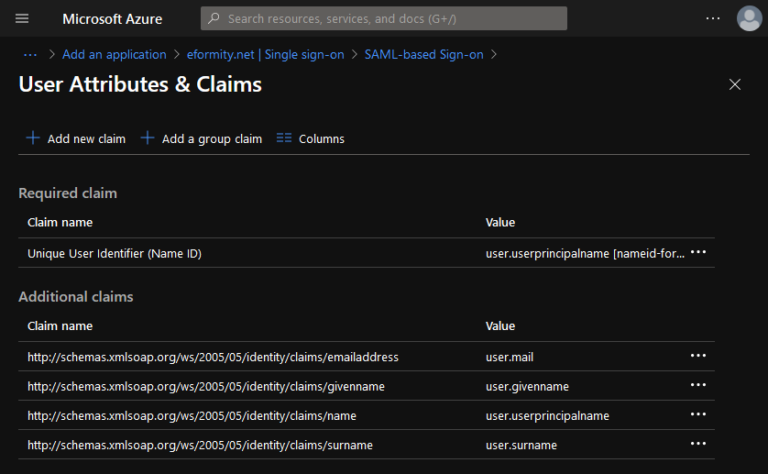Open the top bar more options ellipsis
Viewport: 768px width, 474px height.
point(712,19)
